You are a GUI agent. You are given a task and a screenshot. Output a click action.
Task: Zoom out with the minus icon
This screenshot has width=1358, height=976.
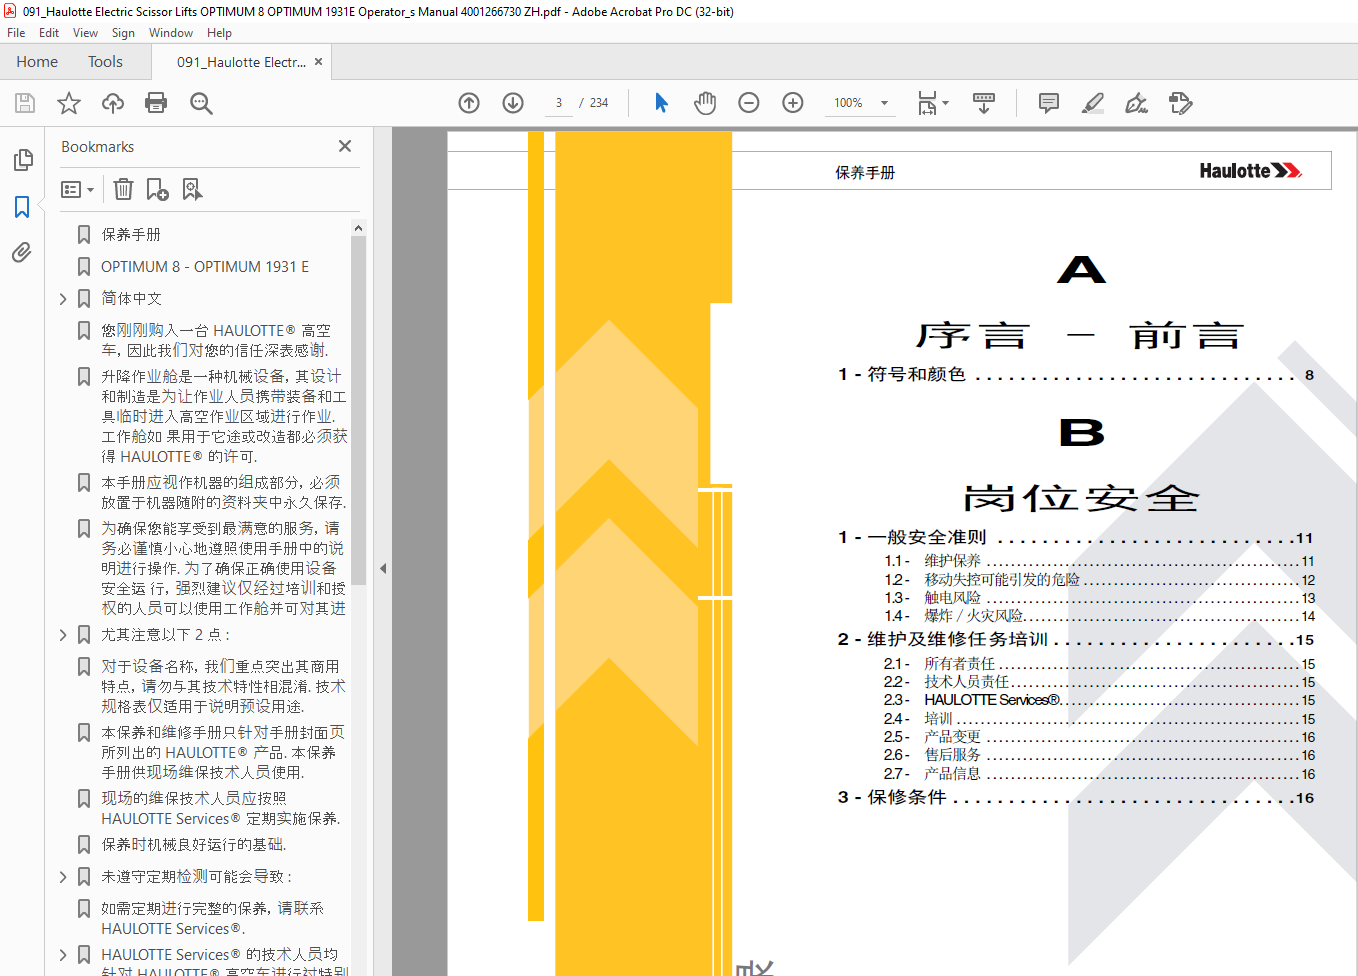[x=749, y=103]
